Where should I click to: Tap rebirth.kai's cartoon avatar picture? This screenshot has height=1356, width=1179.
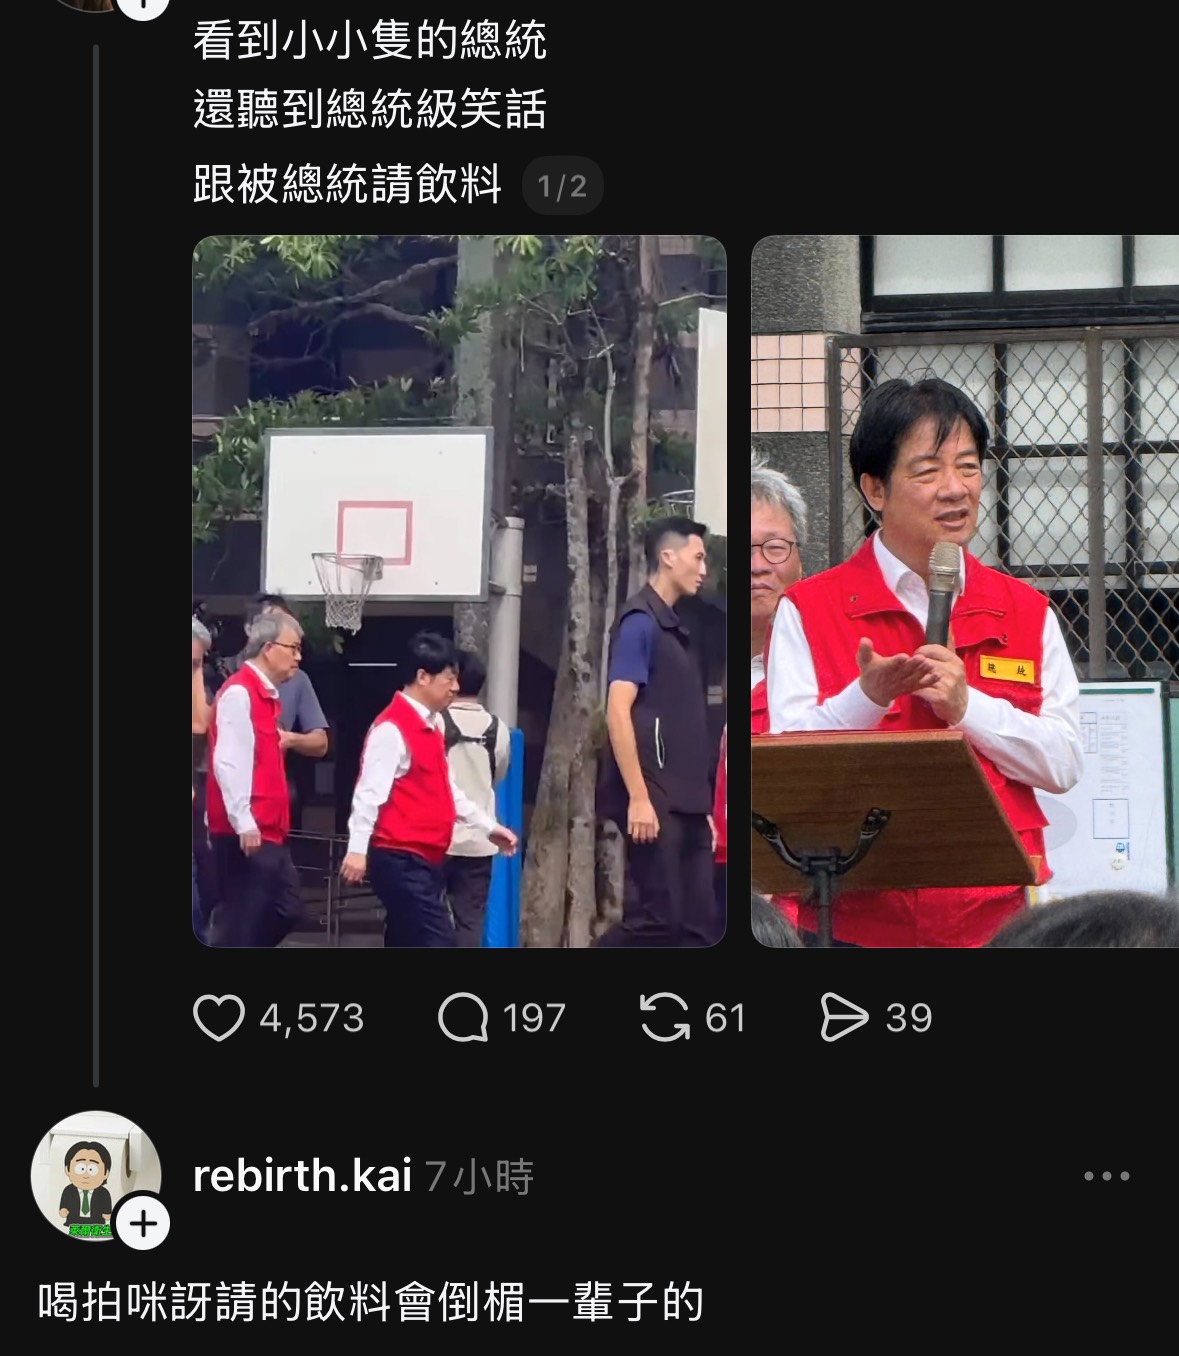96,1176
